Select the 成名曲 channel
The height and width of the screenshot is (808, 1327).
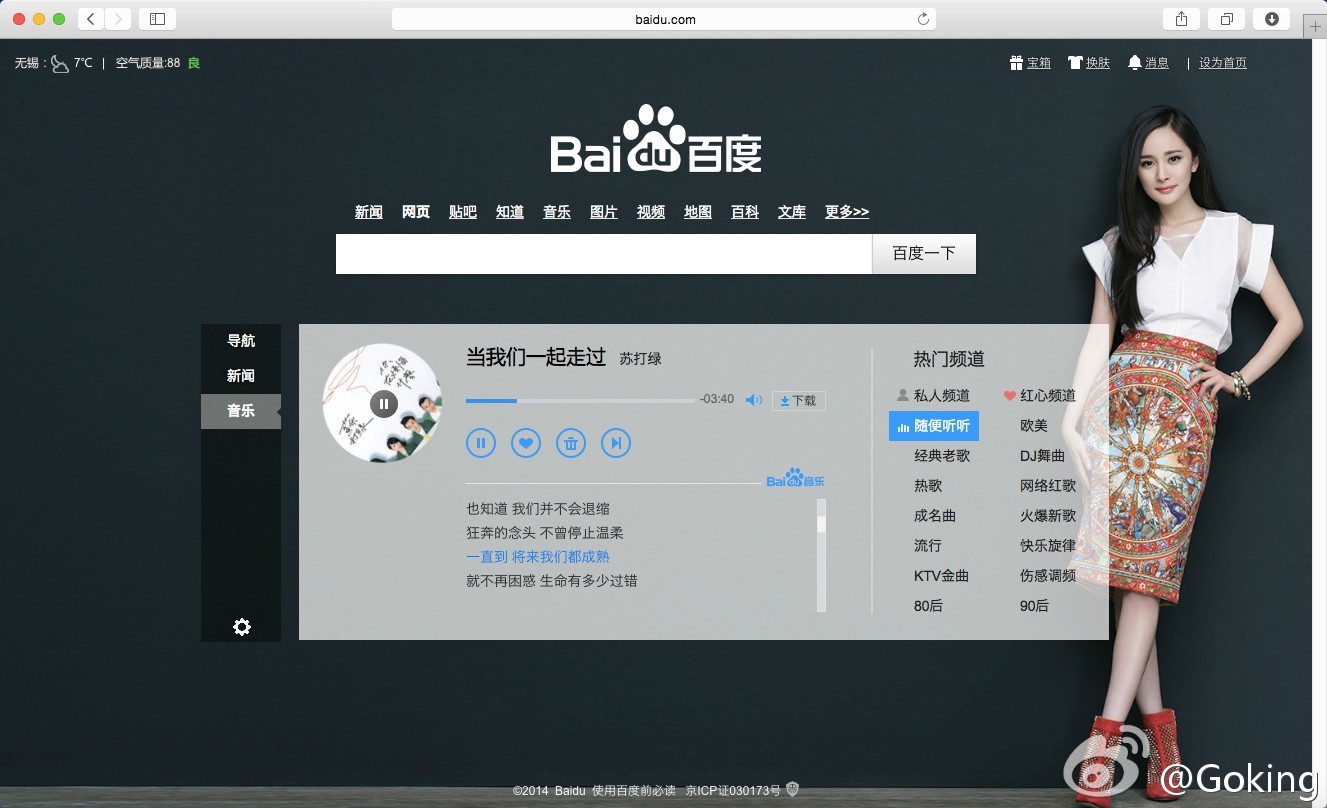pyautogui.click(x=935, y=516)
